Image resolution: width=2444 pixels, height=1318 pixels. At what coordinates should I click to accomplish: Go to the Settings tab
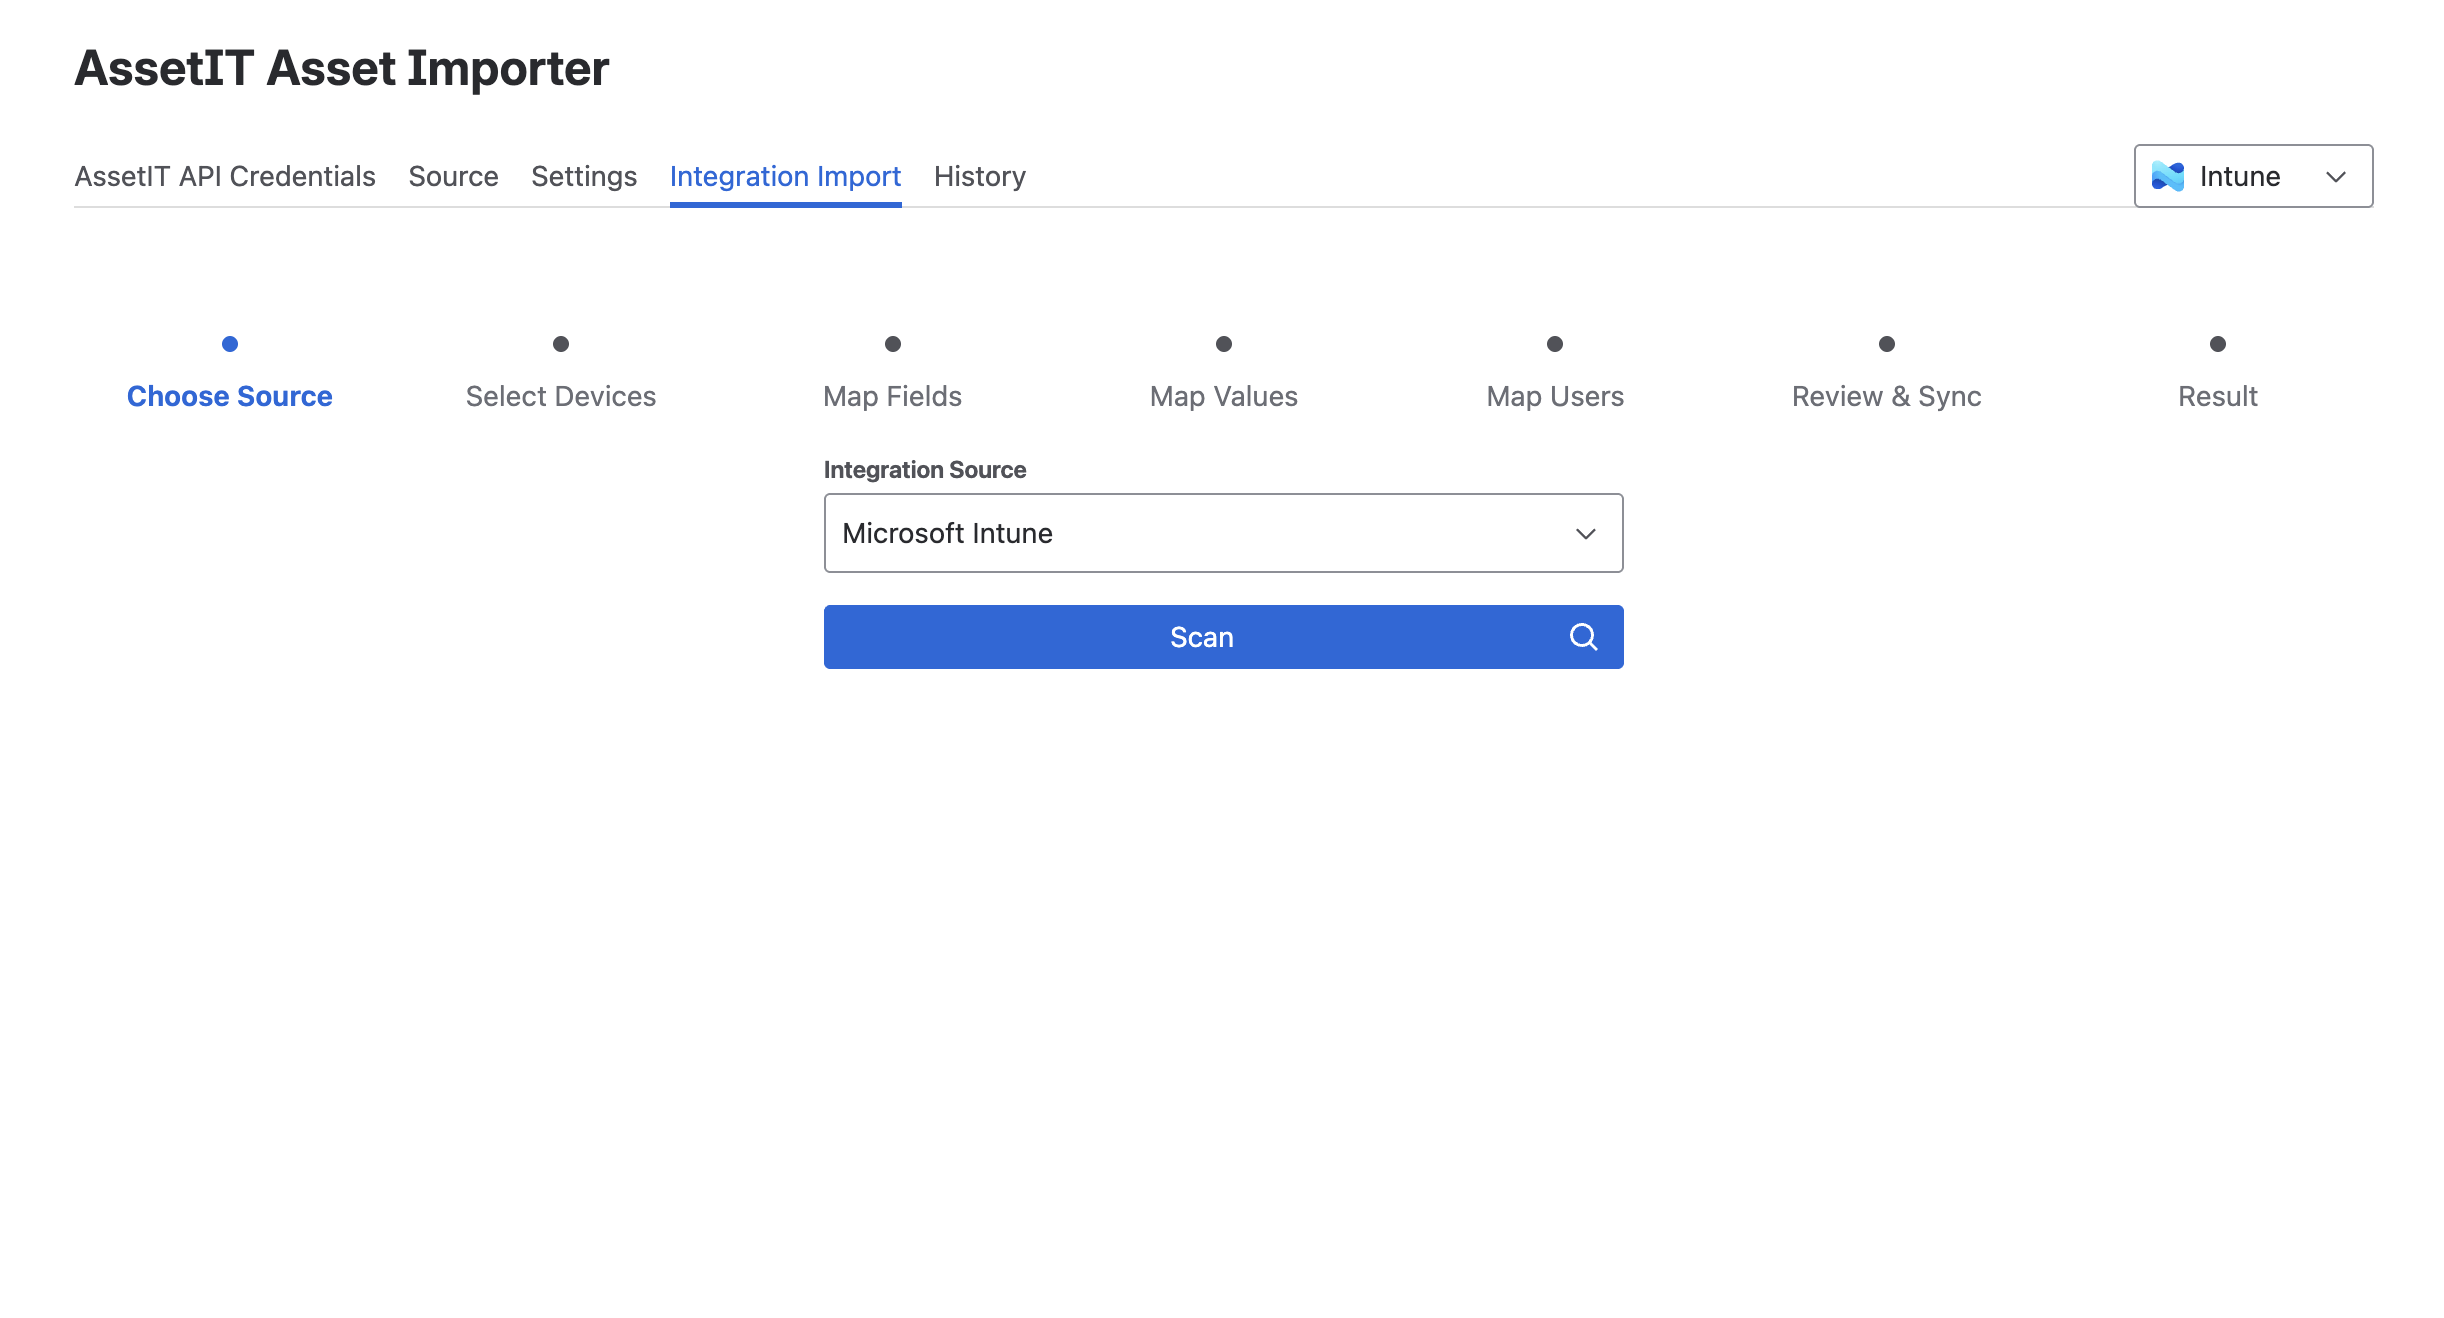pyautogui.click(x=584, y=176)
